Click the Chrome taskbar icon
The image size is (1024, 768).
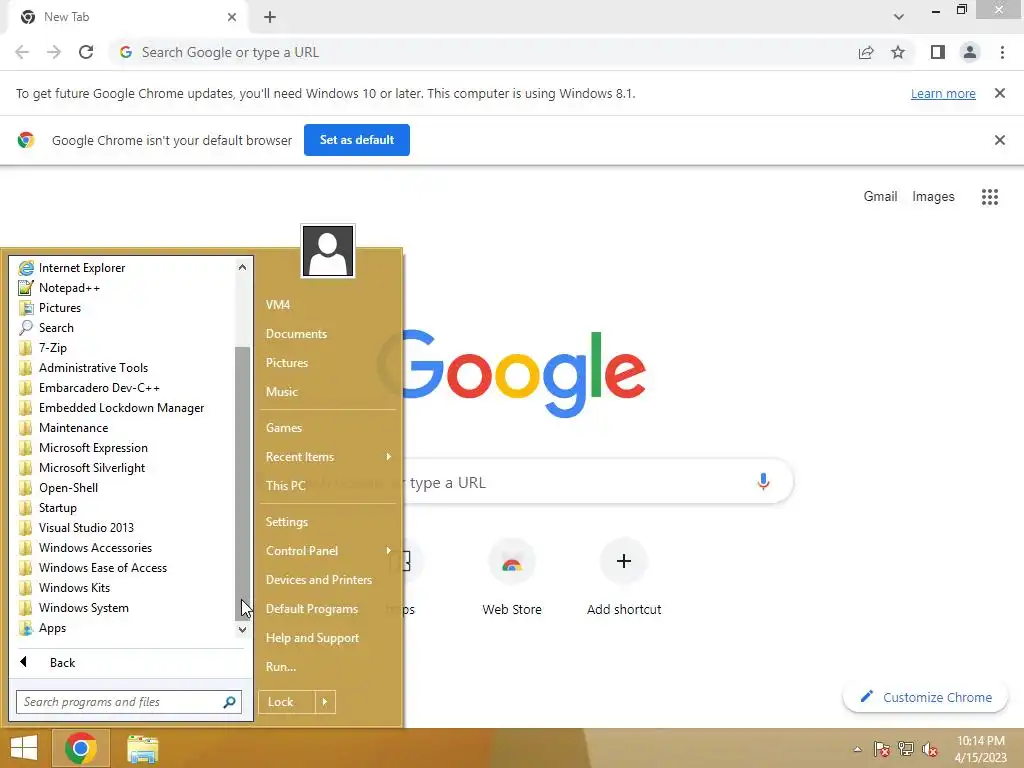tap(81, 748)
